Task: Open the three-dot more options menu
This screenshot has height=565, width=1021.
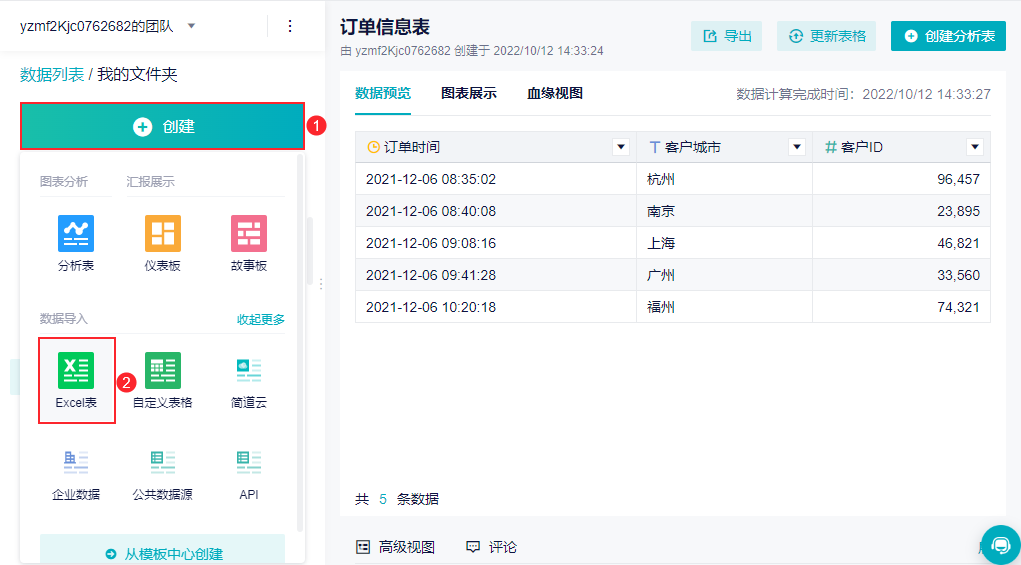Action: coord(290,26)
